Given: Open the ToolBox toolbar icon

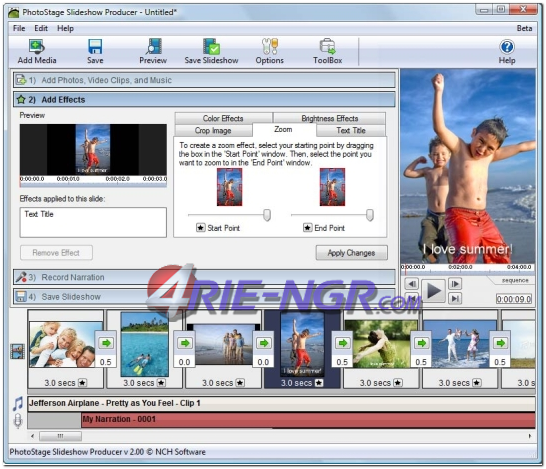Looking at the screenshot, I should pyautogui.click(x=327, y=47).
